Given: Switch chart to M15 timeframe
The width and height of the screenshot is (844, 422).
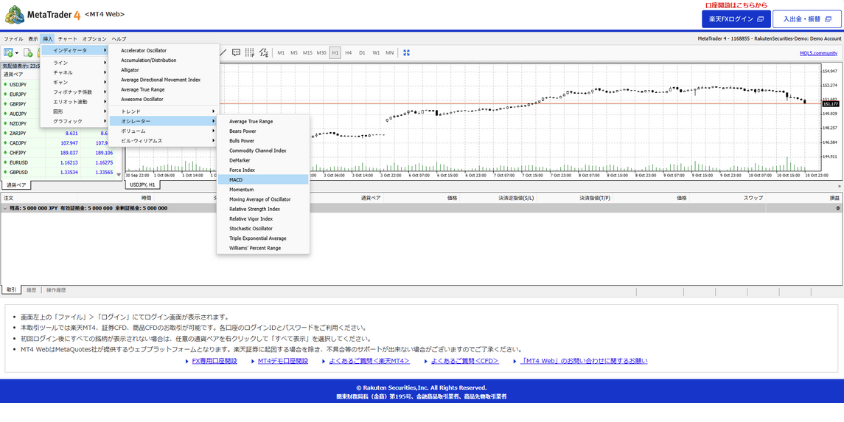Looking at the screenshot, I should pos(307,53).
